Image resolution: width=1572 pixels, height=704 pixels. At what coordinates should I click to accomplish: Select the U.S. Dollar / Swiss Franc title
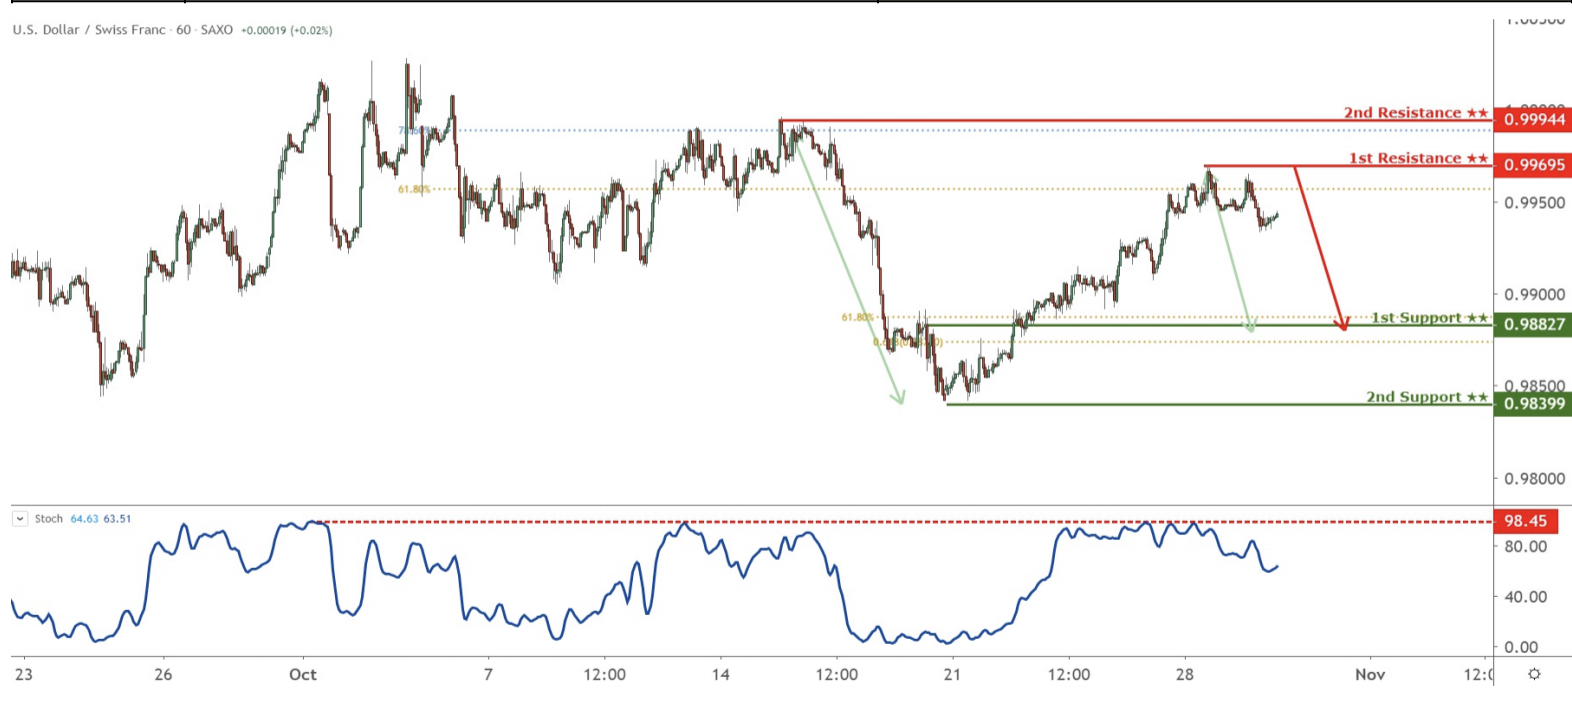tap(89, 30)
